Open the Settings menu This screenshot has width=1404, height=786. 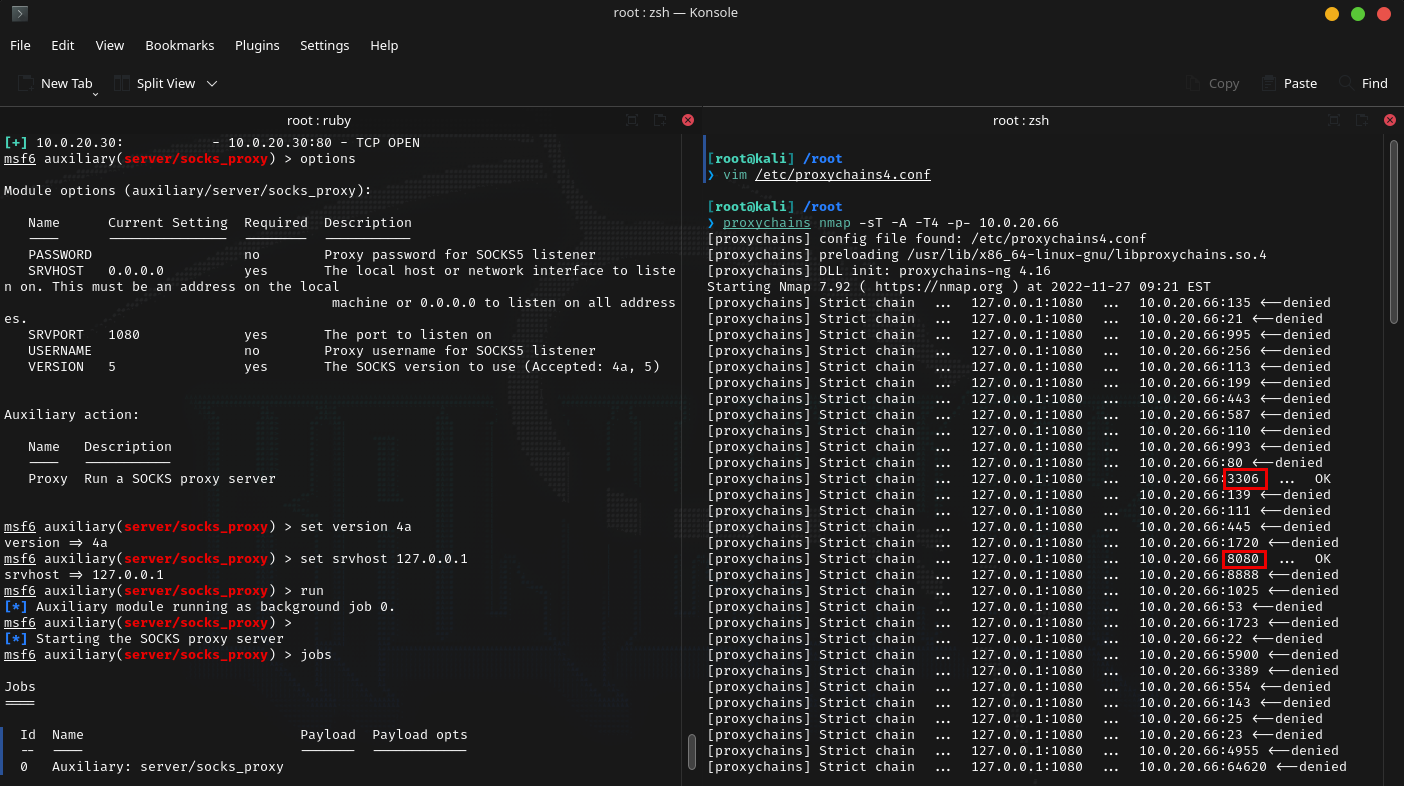(325, 46)
